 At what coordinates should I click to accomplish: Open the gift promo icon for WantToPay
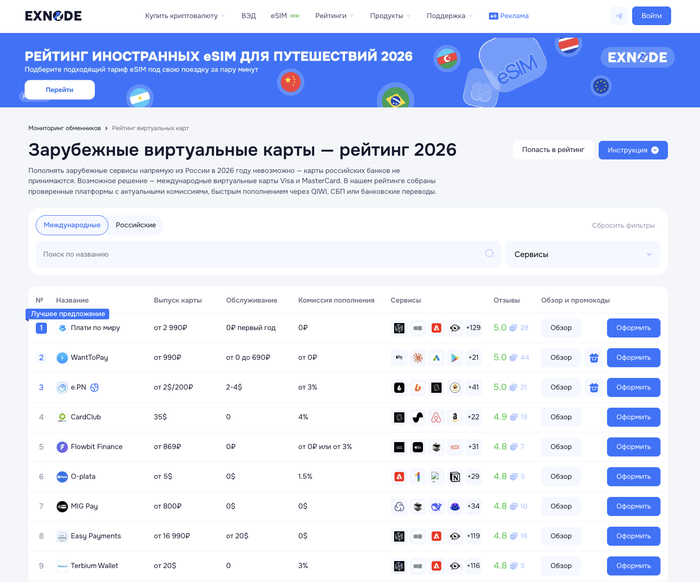coord(594,358)
